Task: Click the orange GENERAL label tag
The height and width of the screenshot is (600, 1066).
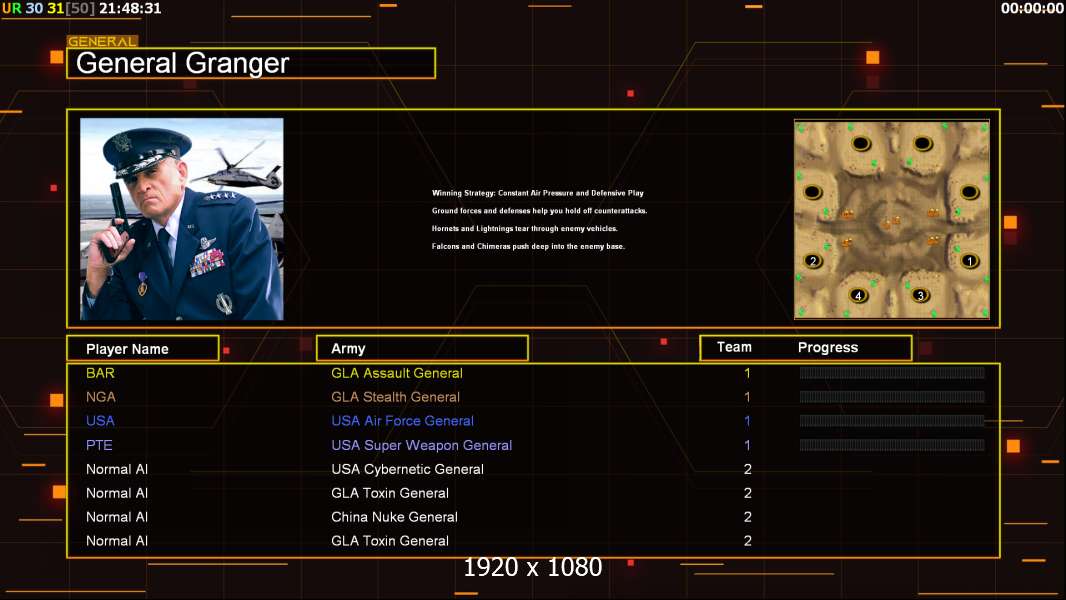Action: point(102,41)
